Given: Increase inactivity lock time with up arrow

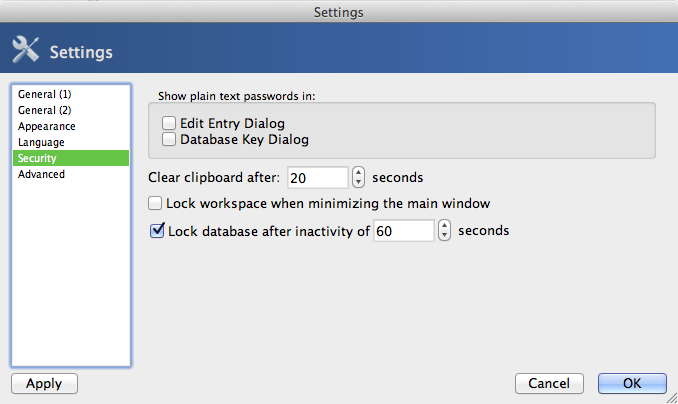Looking at the screenshot, I should (444, 225).
